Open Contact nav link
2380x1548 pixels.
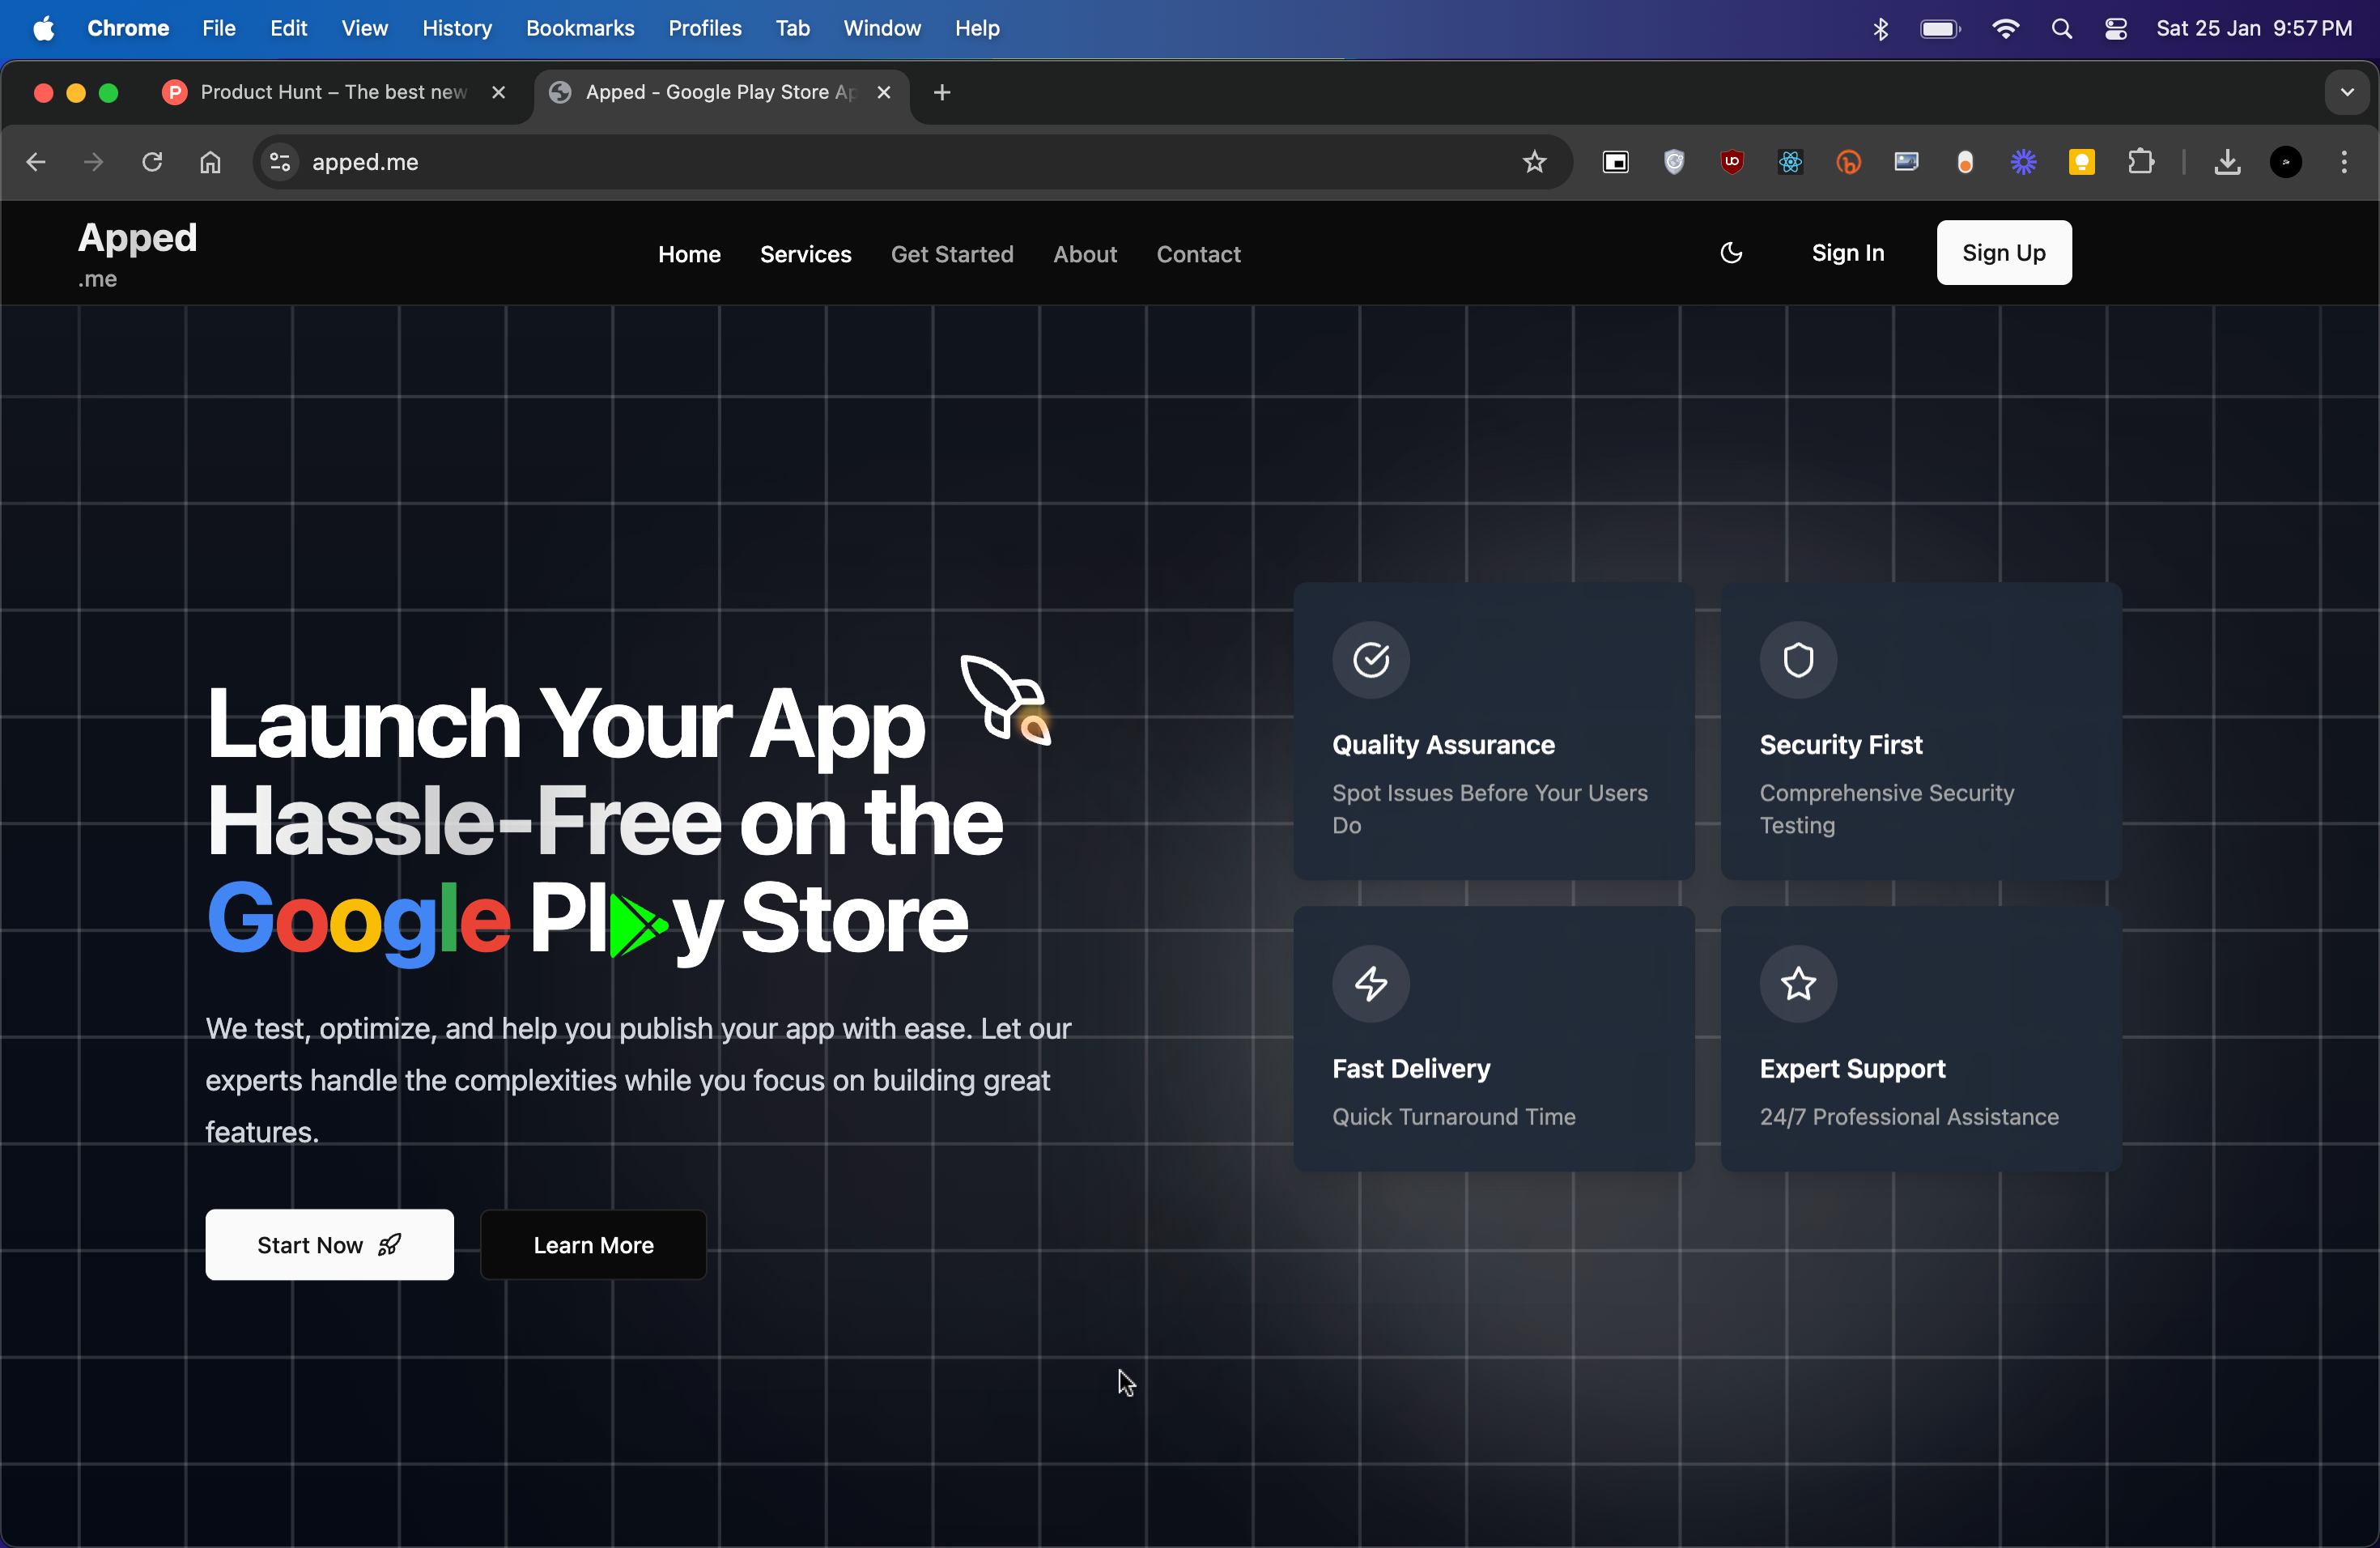pos(1198,254)
